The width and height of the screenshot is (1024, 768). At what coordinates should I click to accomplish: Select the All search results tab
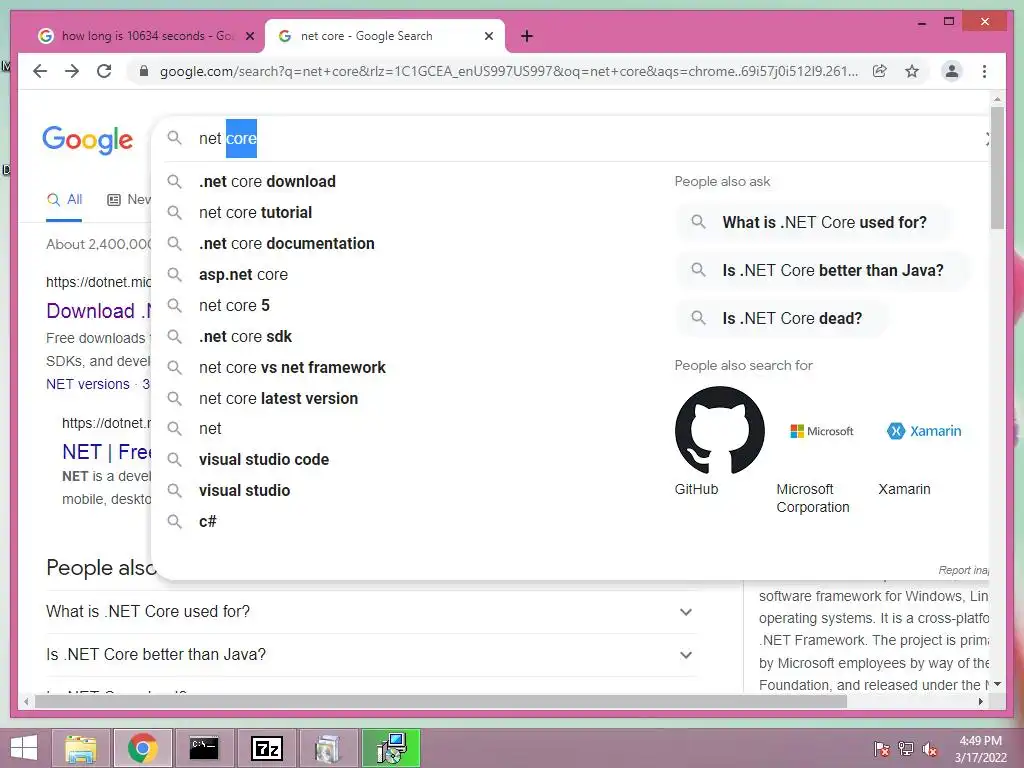coord(65,200)
